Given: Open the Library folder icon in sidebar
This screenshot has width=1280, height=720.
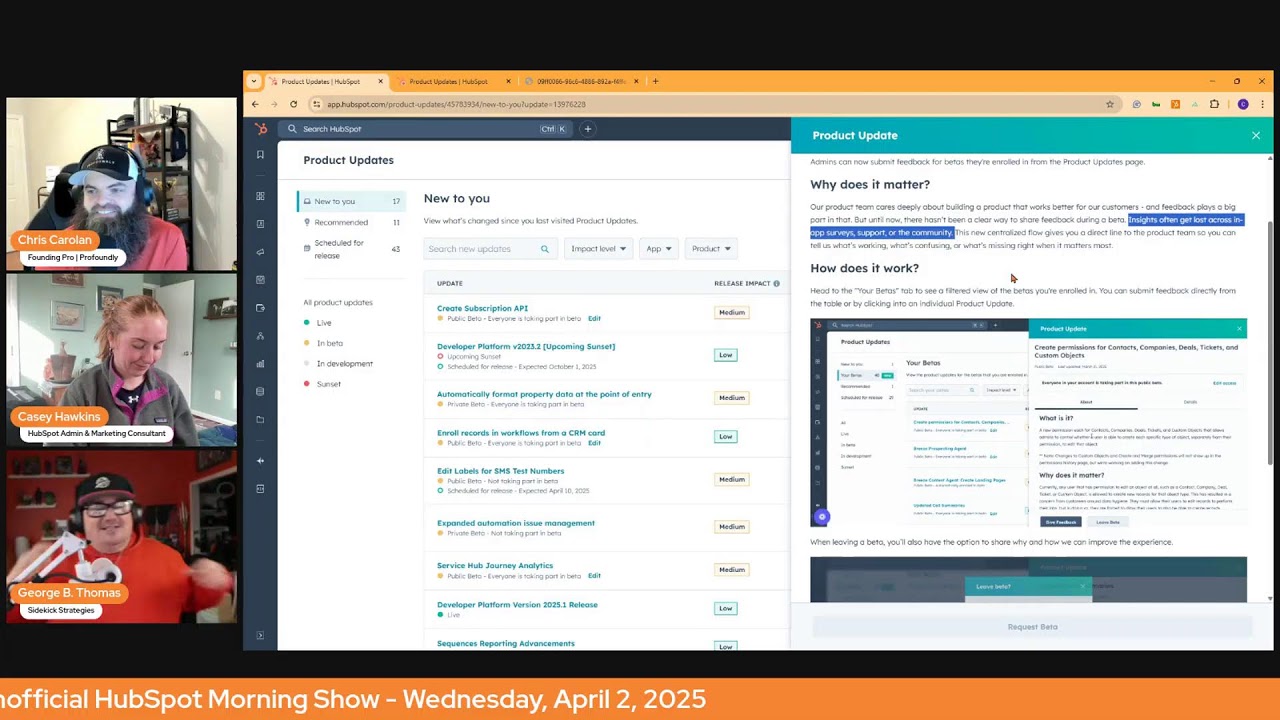Looking at the screenshot, I should point(261,420).
